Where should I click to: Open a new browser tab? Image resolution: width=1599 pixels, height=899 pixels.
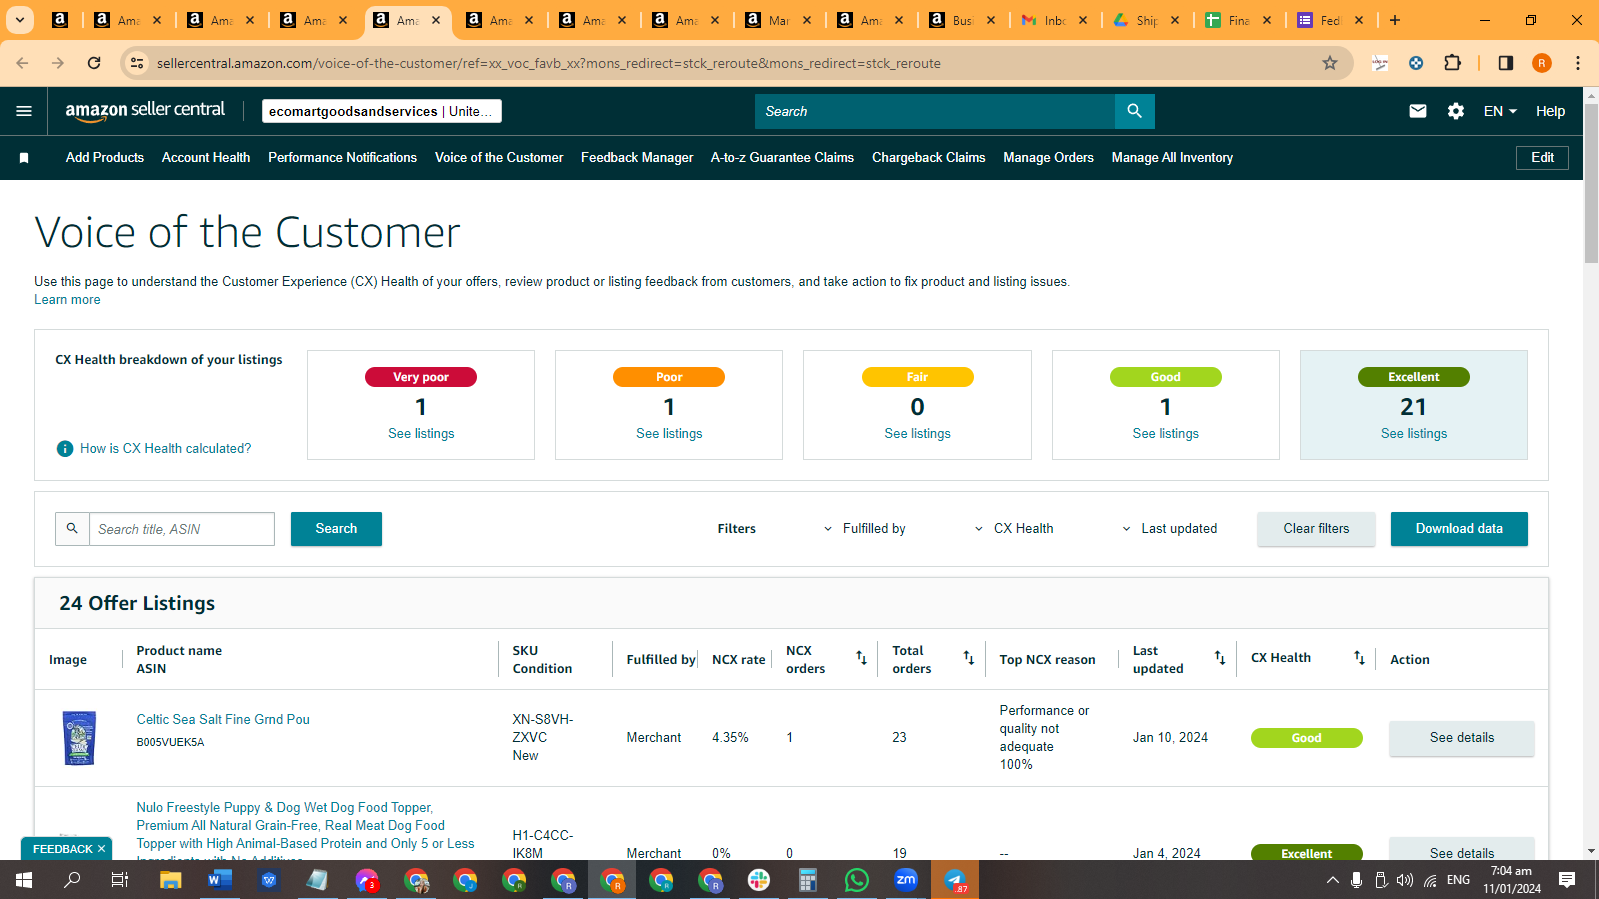point(1395,20)
